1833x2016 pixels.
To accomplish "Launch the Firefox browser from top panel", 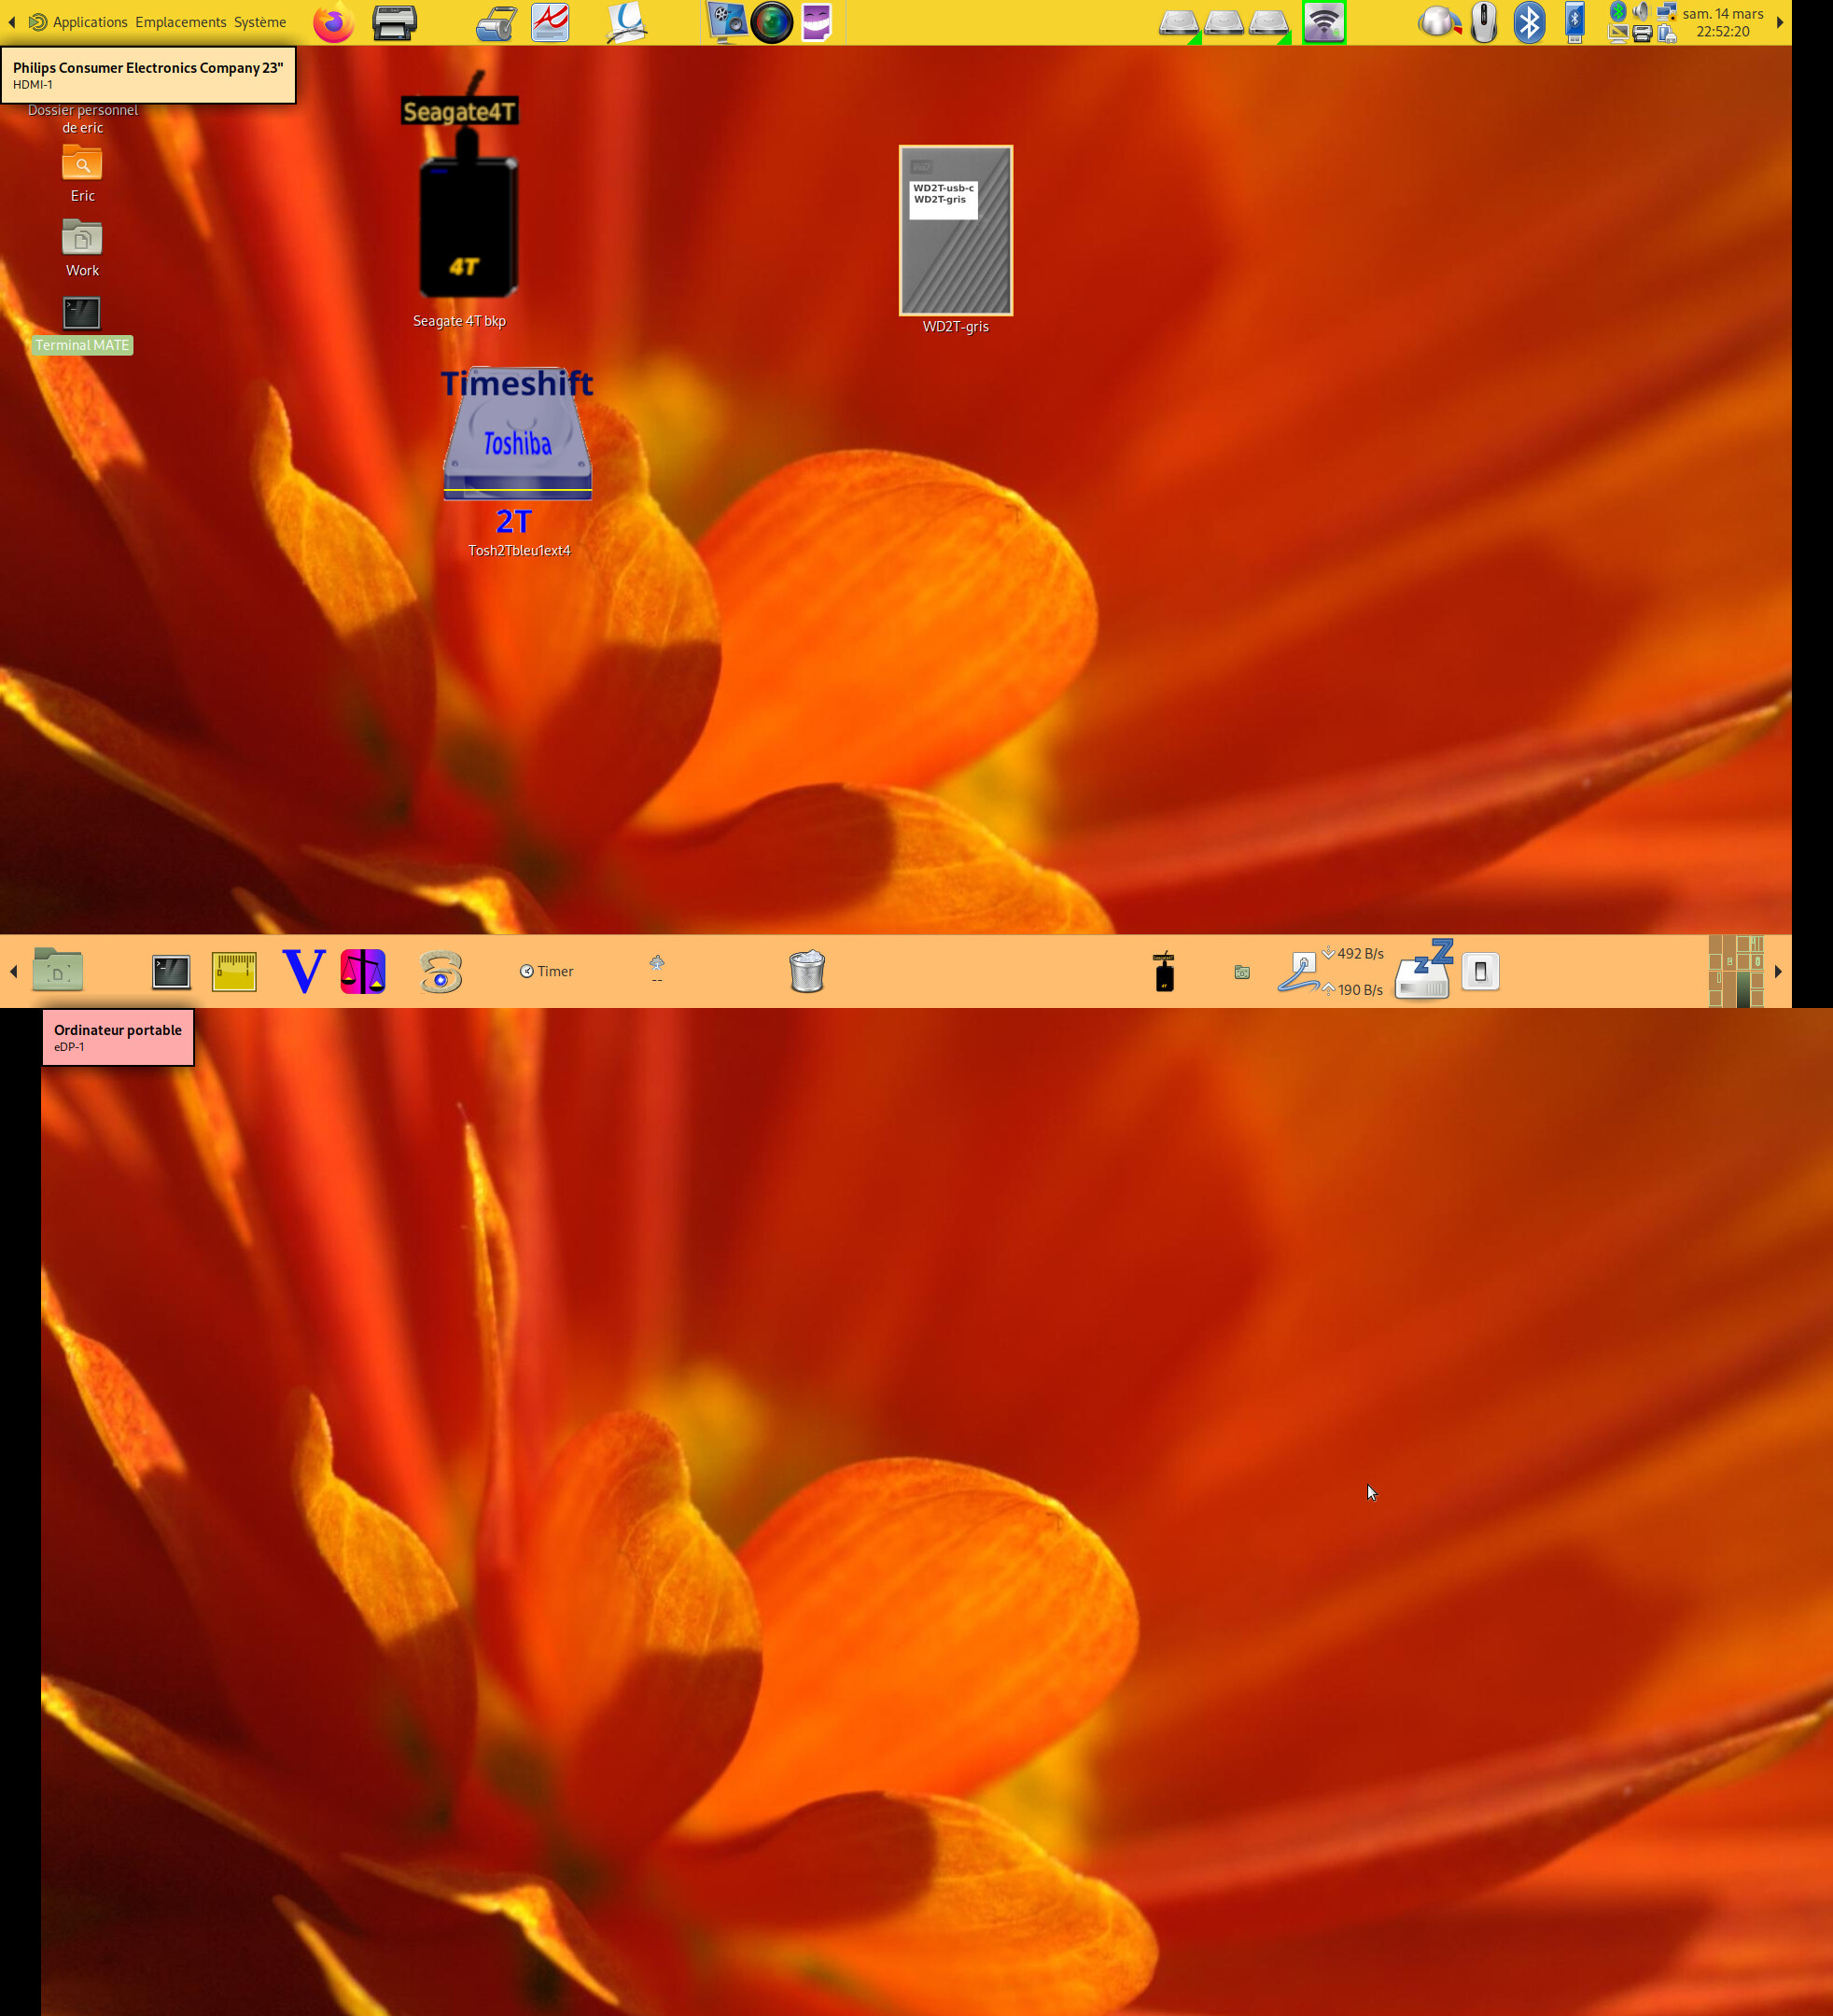I will pos(333,22).
